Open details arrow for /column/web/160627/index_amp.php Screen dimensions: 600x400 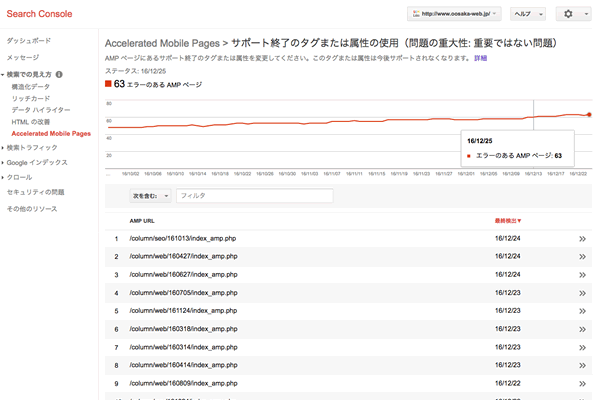click(x=582, y=275)
